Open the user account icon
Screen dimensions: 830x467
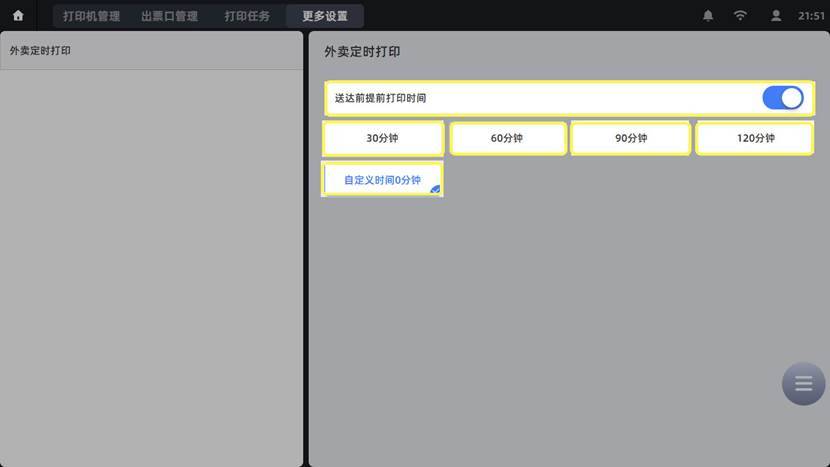tap(776, 16)
